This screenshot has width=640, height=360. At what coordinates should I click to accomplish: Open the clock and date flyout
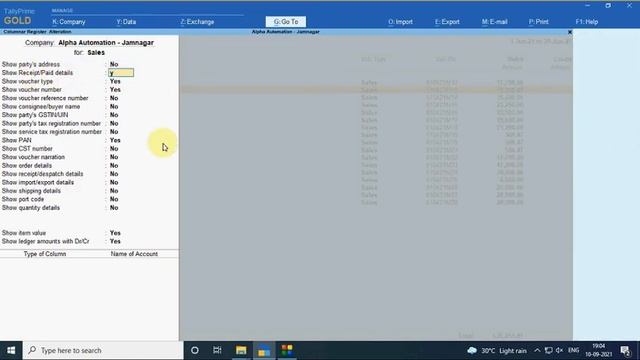(599, 351)
